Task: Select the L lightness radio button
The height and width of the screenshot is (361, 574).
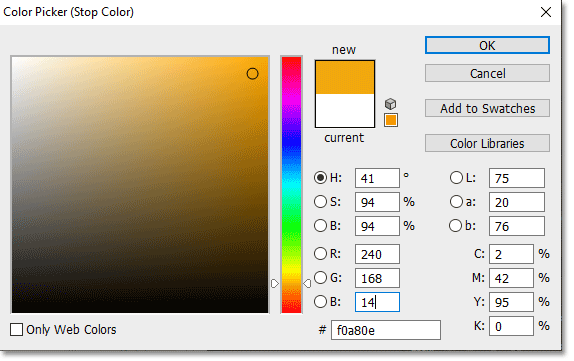Action: pyautogui.click(x=456, y=178)
